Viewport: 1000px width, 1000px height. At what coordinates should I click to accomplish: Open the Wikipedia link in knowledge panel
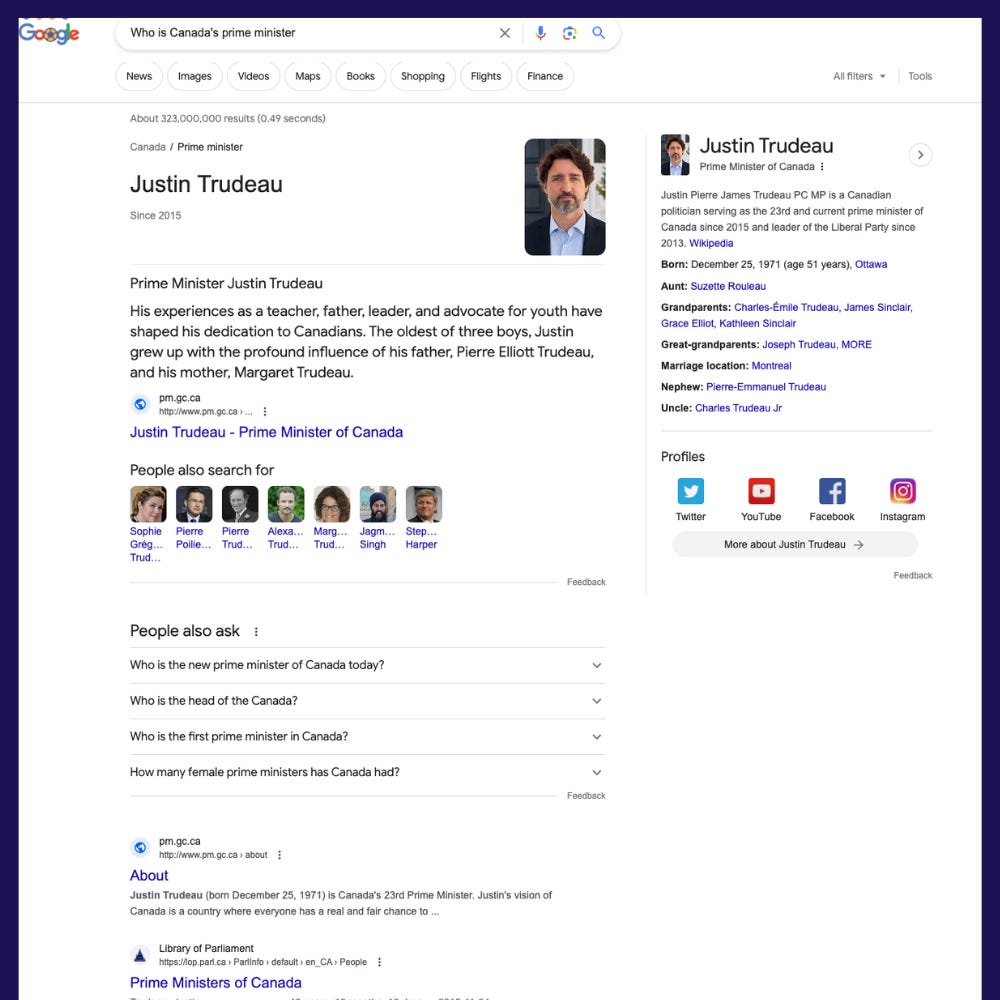click(711, 244)
